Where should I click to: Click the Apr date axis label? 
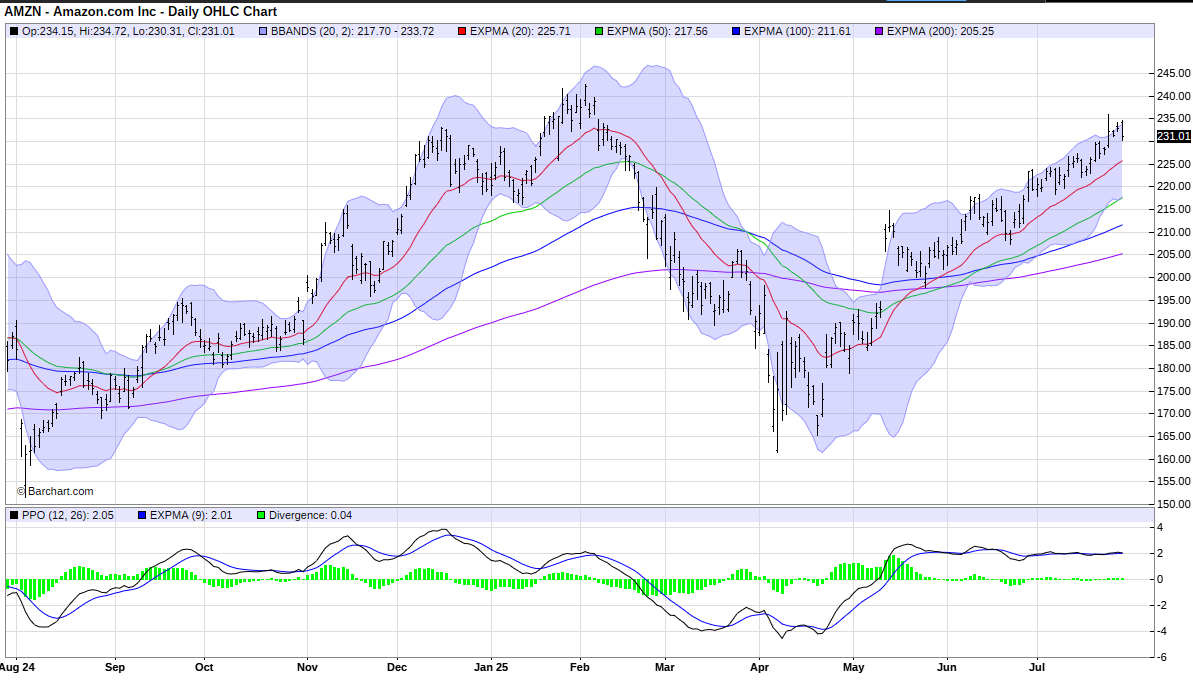(759, 667)
